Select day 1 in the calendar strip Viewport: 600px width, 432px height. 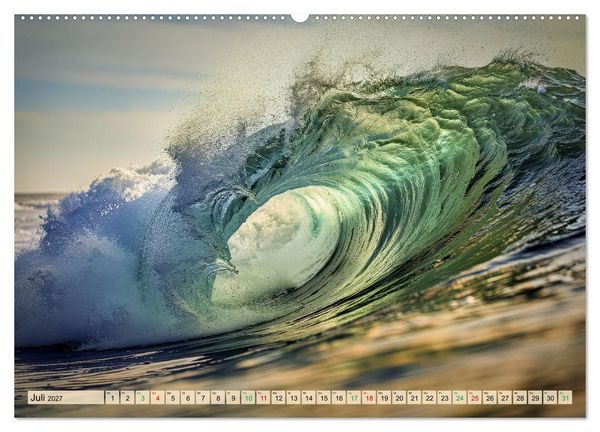(x=112, y=398)
